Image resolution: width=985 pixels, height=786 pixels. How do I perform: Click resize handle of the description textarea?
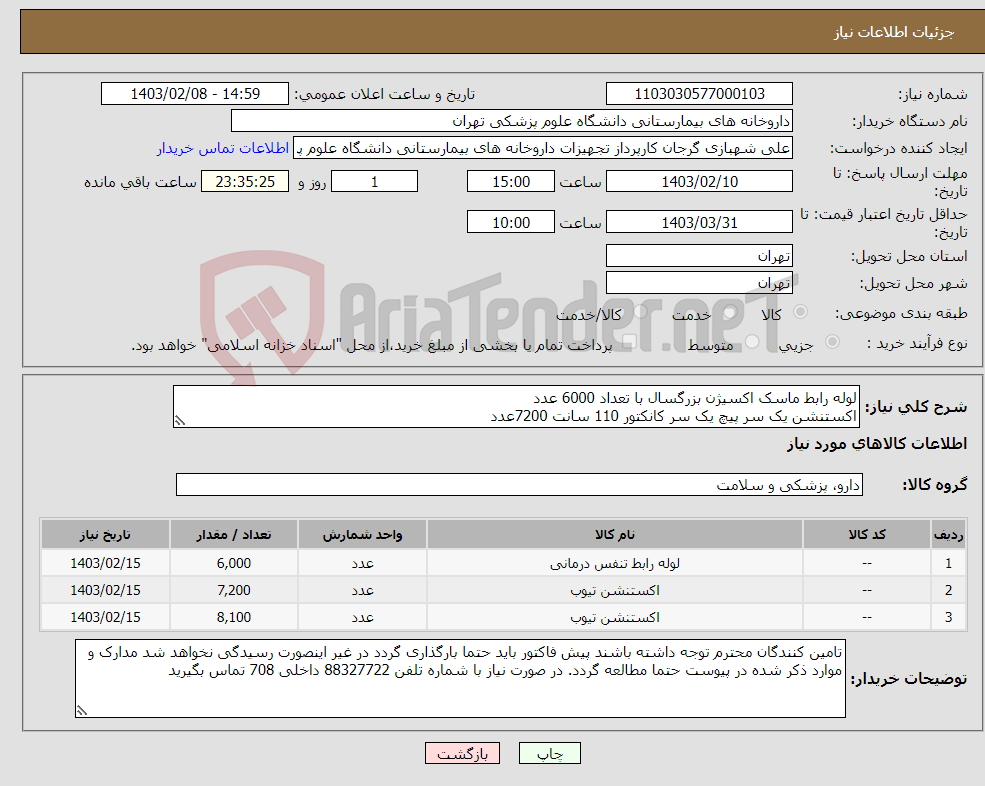pos(180,421)
